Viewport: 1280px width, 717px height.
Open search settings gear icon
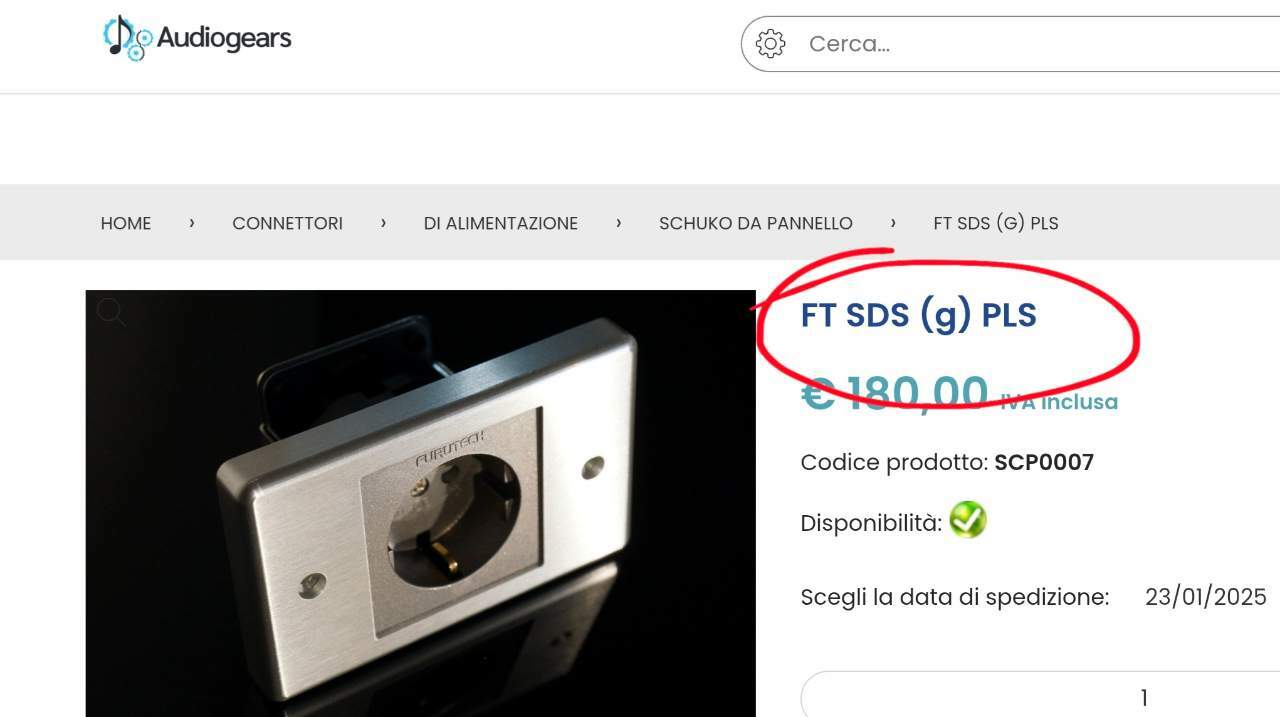[x=770, y=44]
